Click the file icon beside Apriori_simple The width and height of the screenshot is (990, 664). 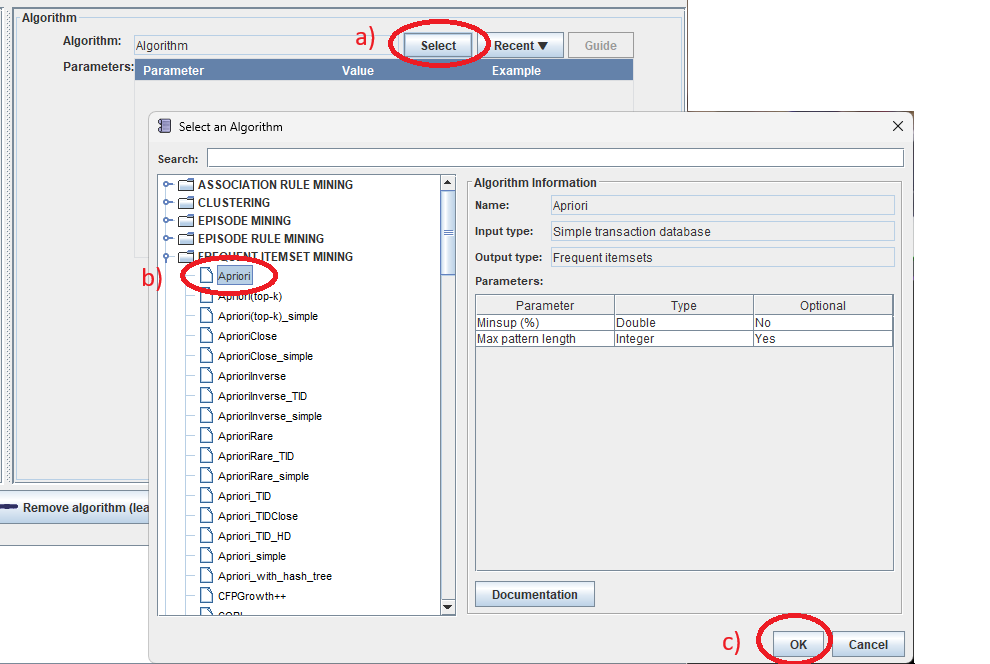pos(206,555)
